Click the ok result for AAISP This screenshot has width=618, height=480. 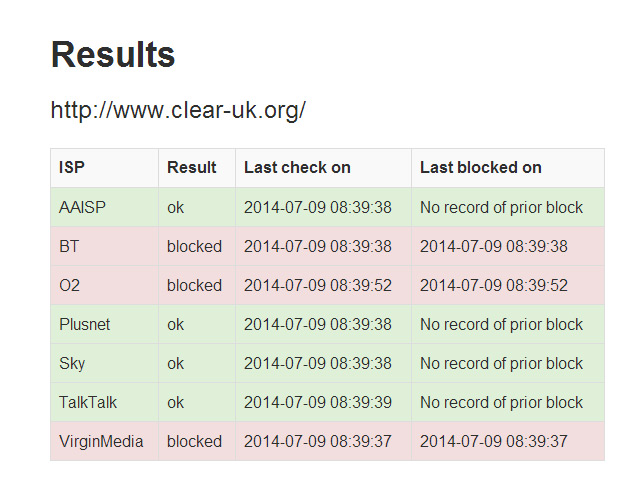(x=176, y=208)
